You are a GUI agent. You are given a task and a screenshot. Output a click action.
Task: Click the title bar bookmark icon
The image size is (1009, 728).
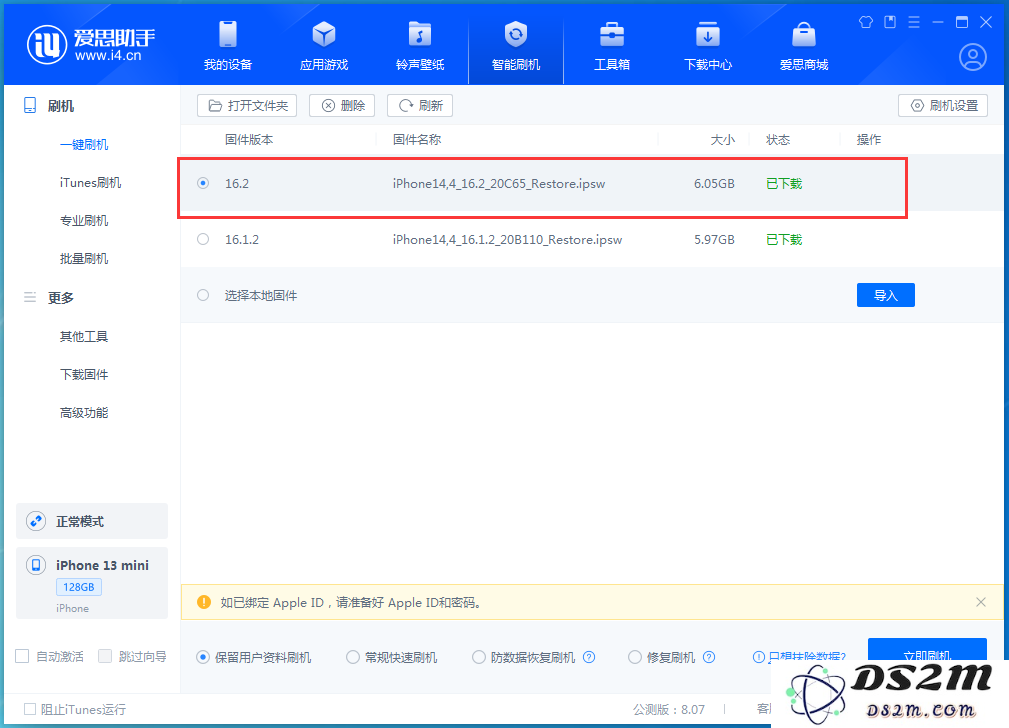pyautogui.click(x=890, y=23)
